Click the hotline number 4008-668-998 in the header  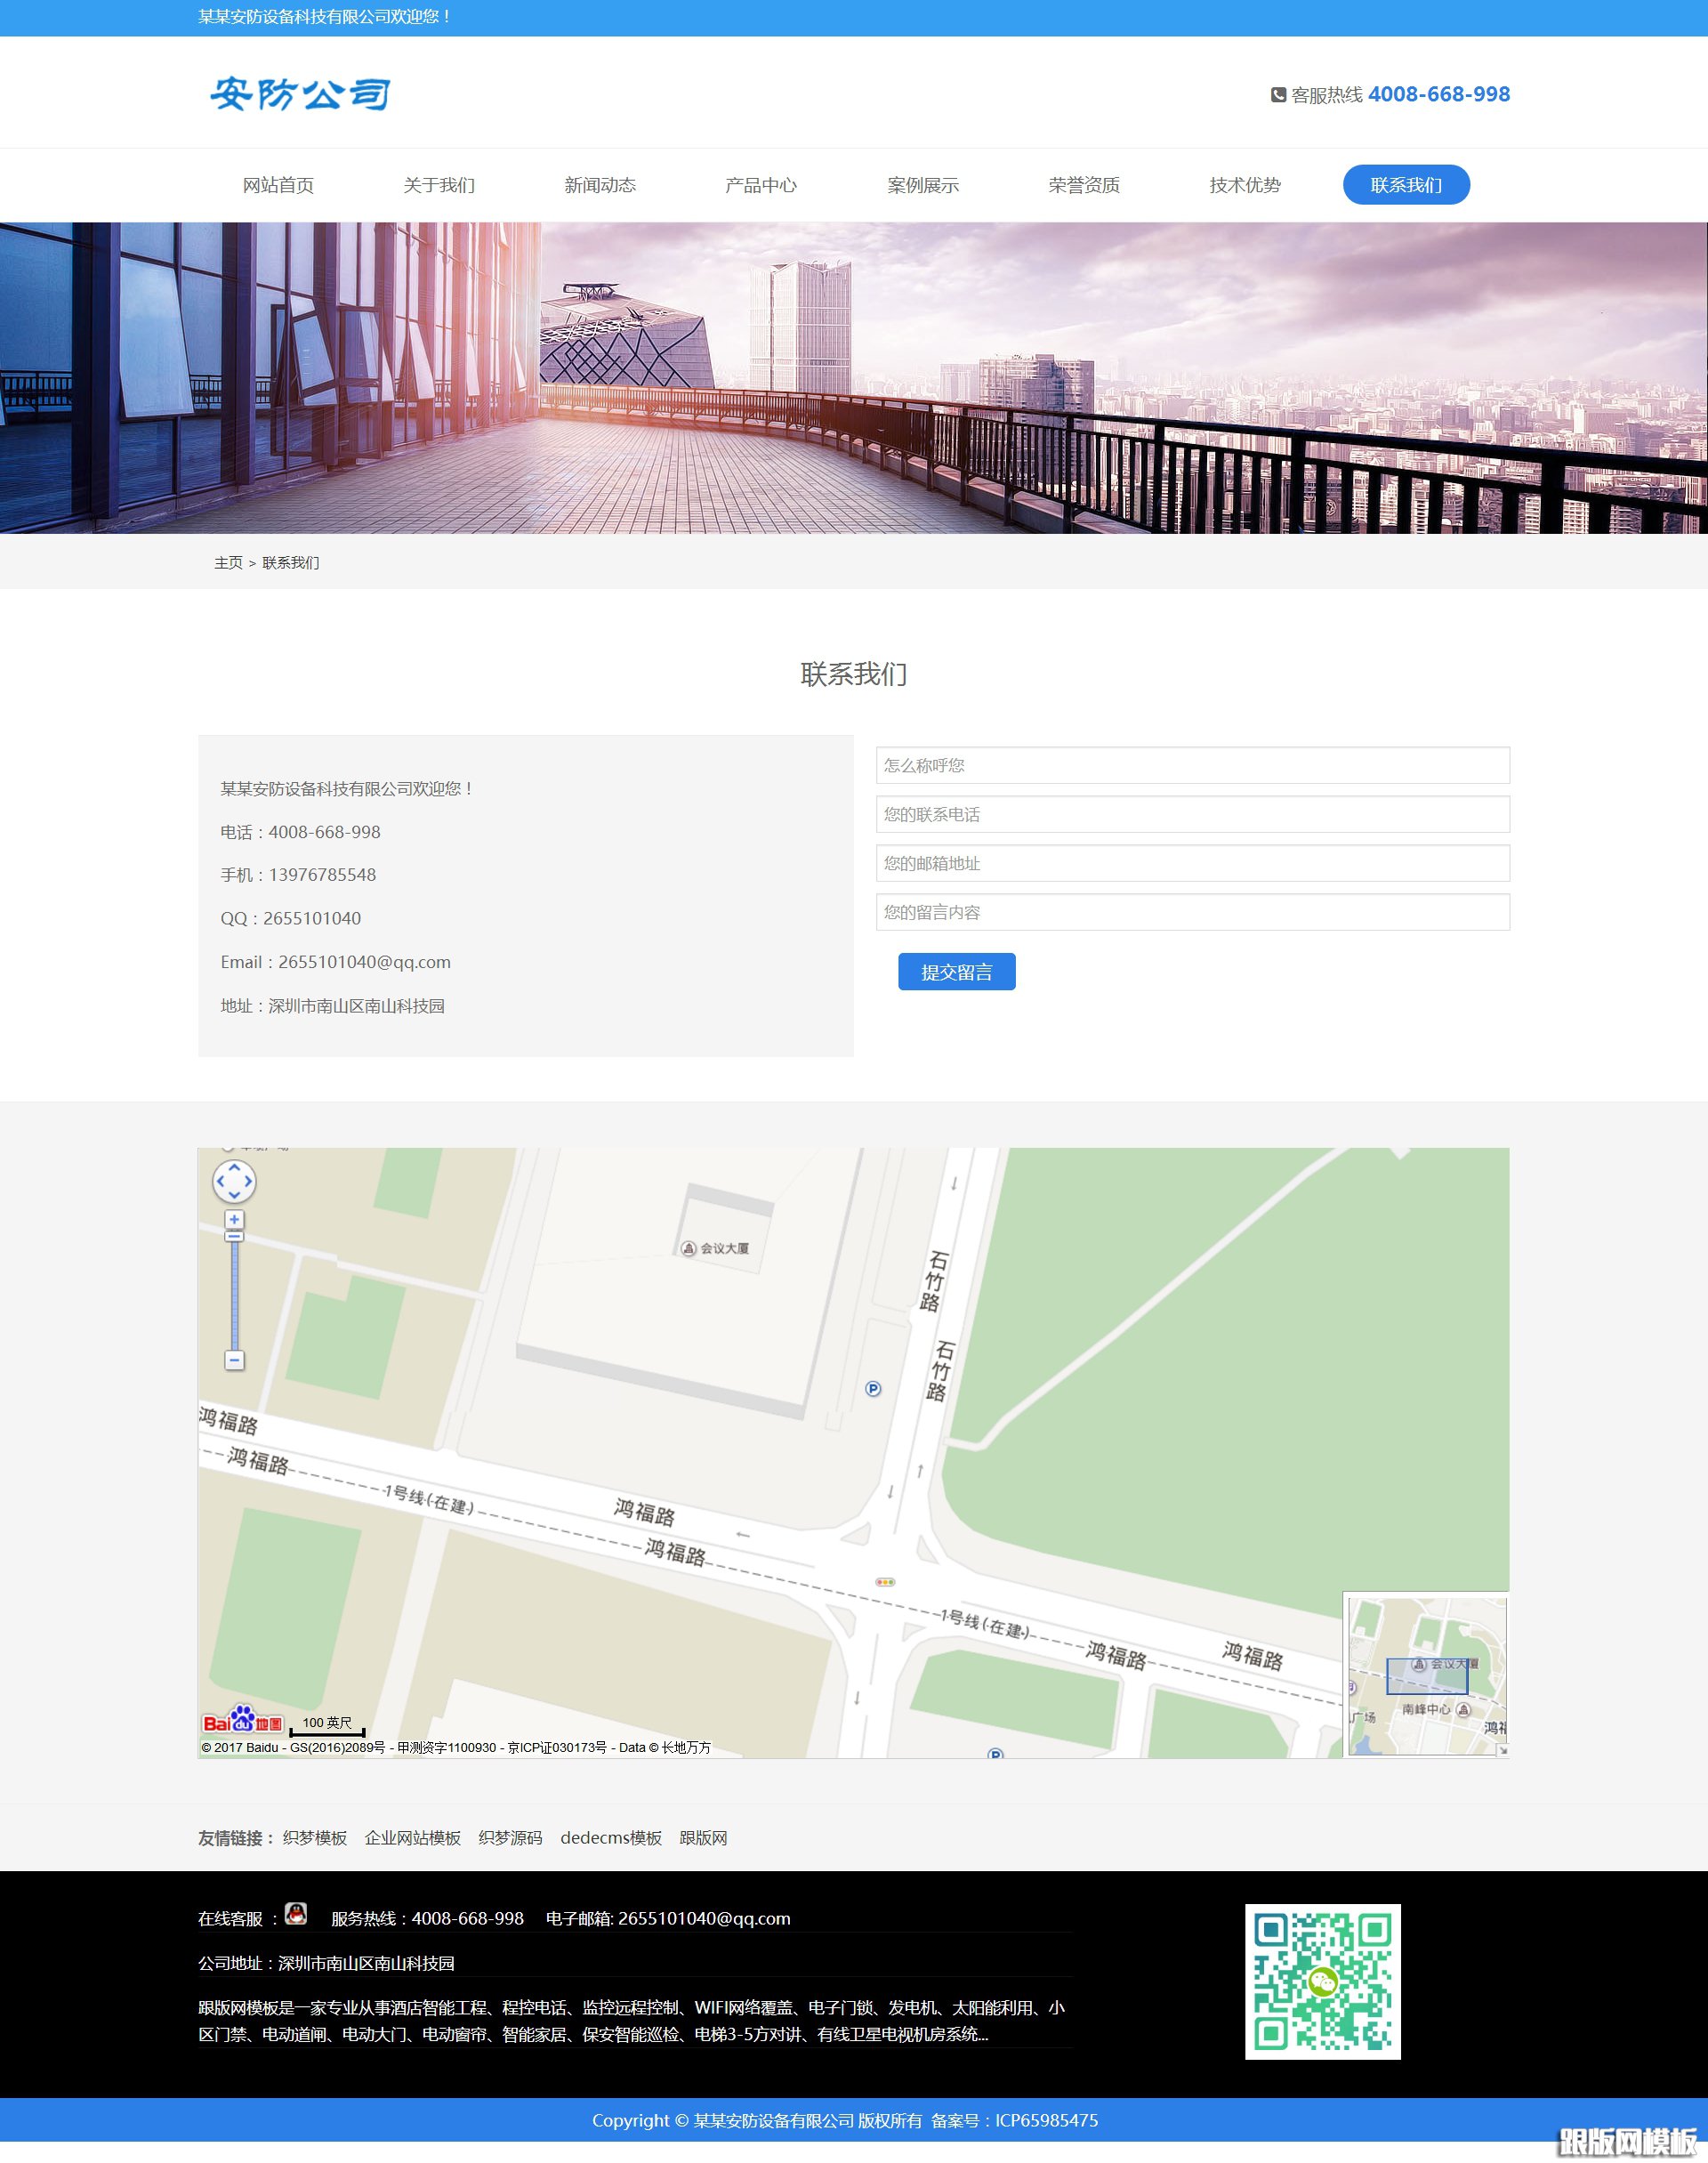click(1439, 94)
